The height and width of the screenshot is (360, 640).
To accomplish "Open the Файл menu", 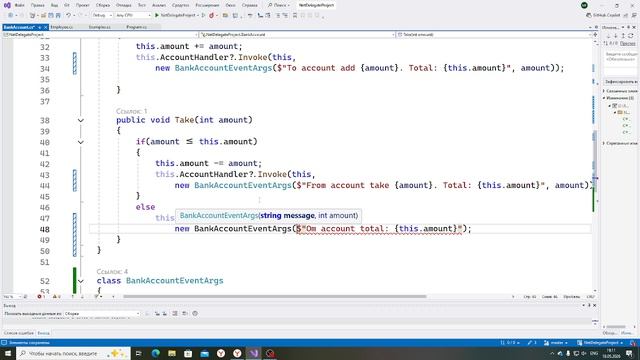I will 19,5.
